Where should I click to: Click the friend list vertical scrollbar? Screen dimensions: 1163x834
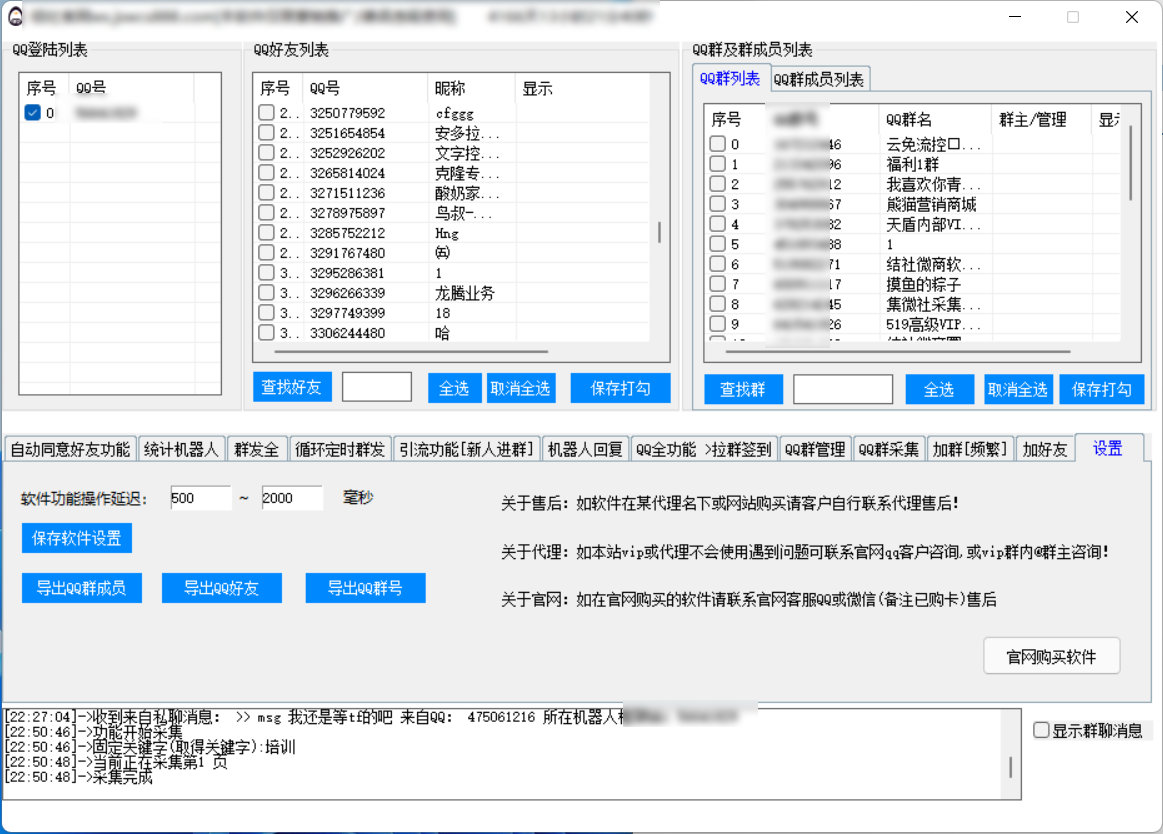658,232
